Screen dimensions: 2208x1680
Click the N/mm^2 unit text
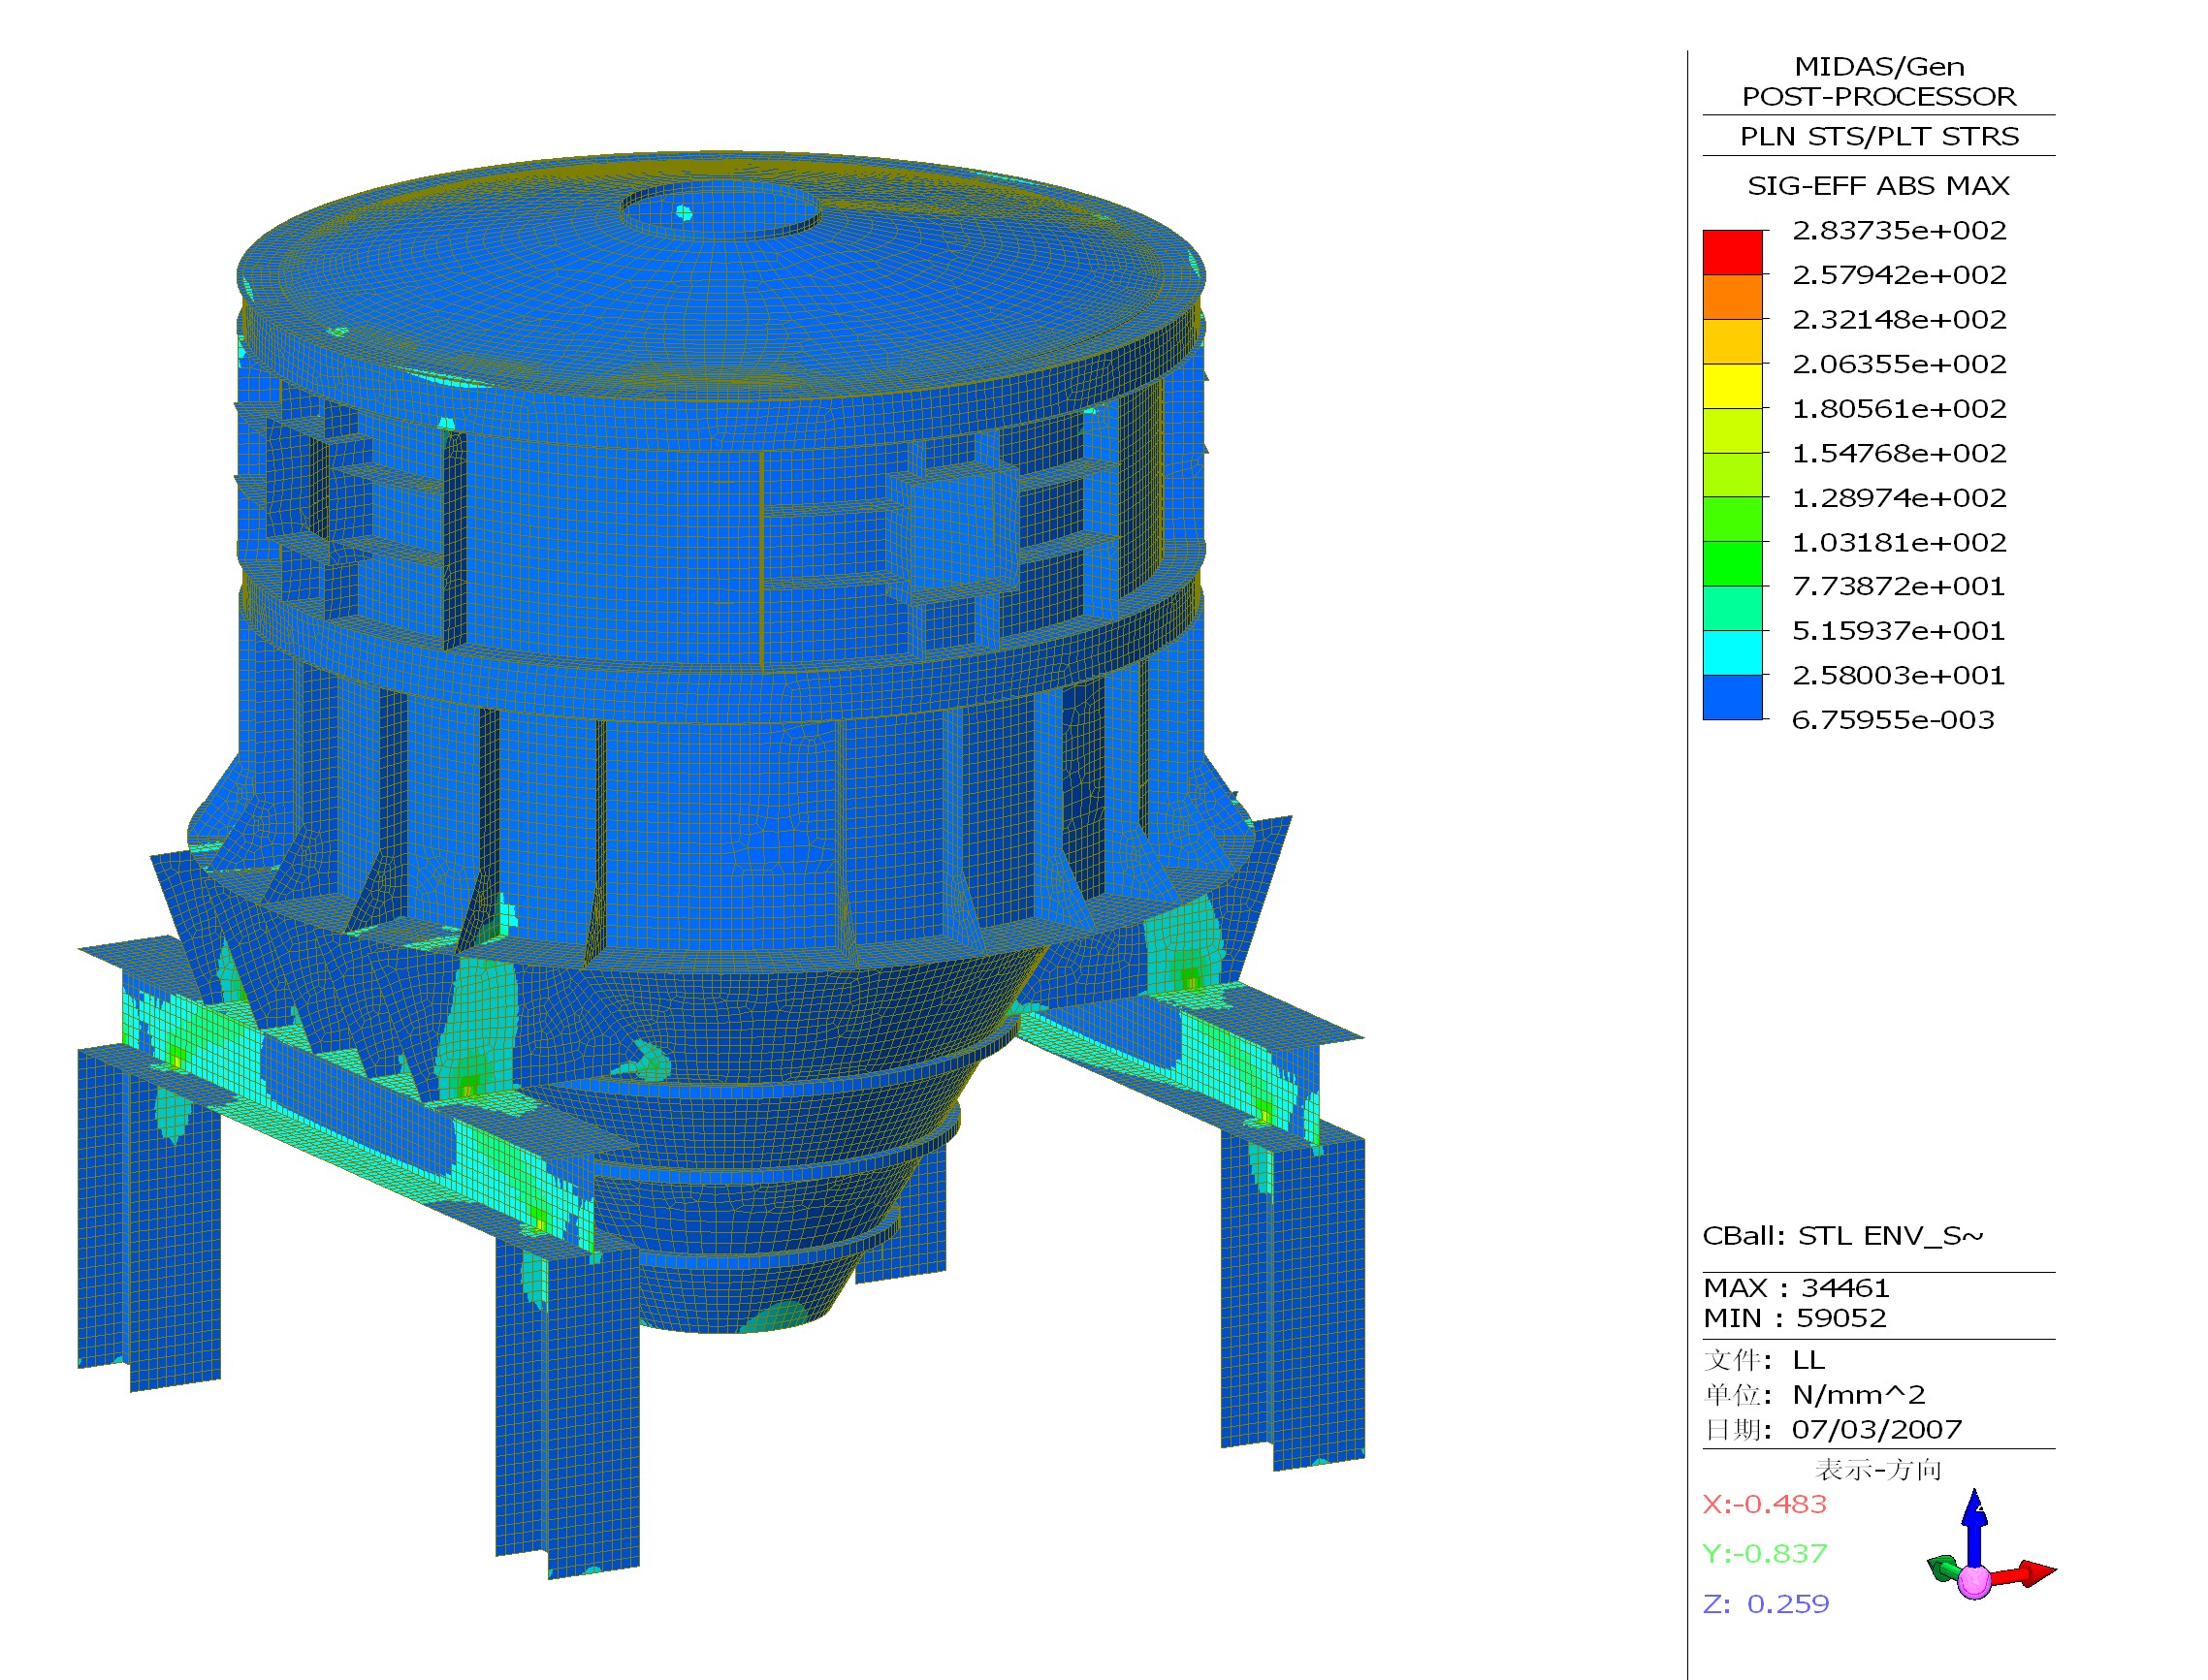click(x=1858, y=1395)
